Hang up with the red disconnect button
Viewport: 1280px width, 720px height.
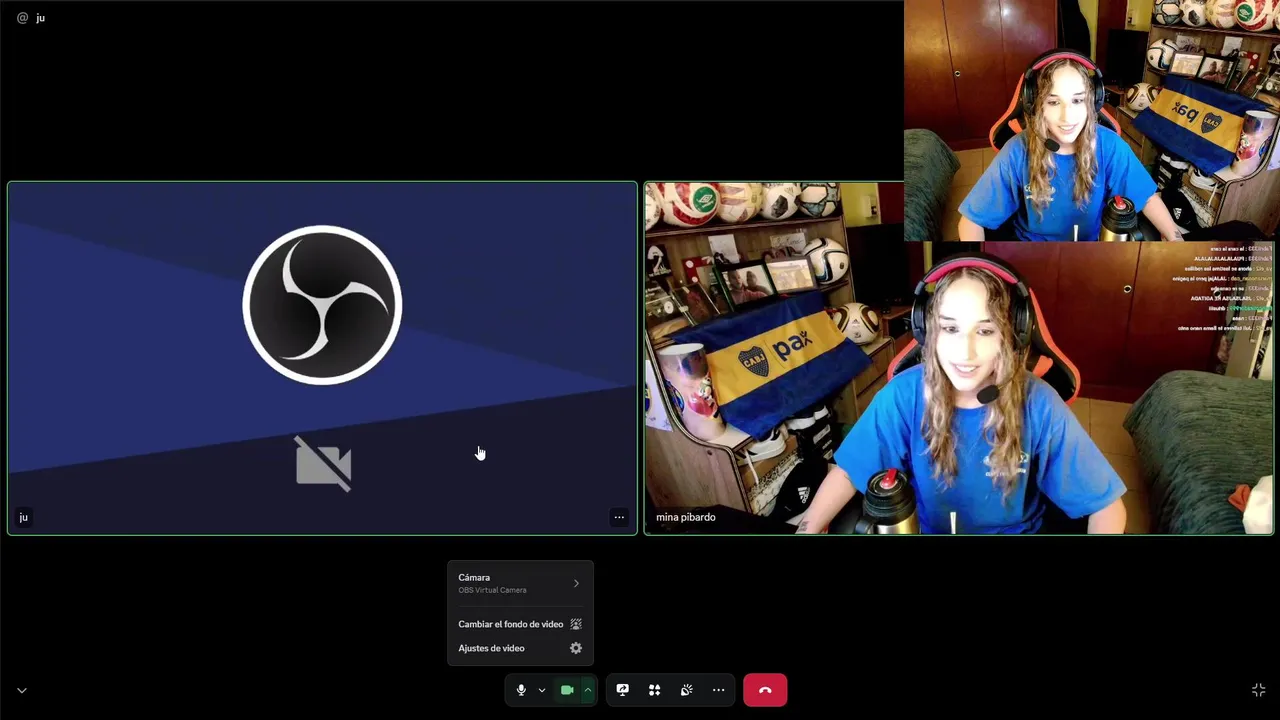point(765,690)
